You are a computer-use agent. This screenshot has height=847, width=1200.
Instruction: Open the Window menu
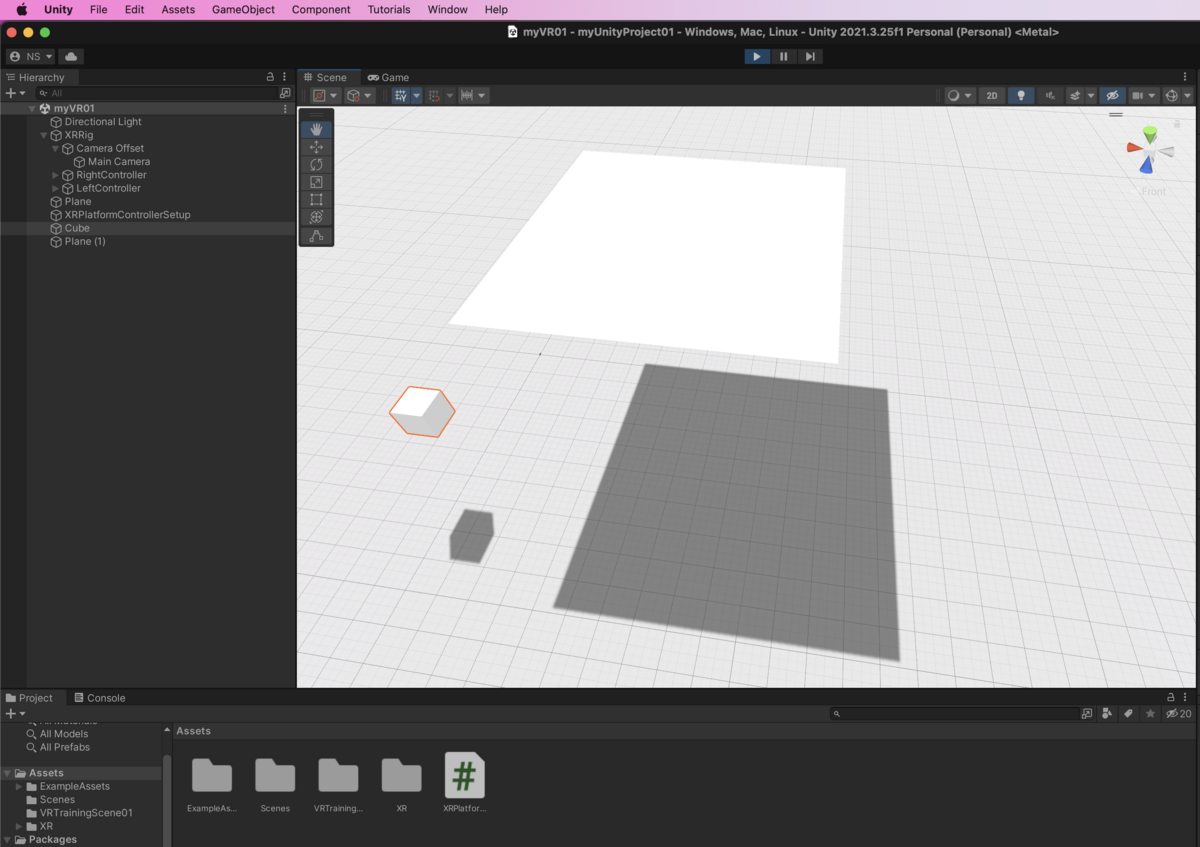(447, 9)
